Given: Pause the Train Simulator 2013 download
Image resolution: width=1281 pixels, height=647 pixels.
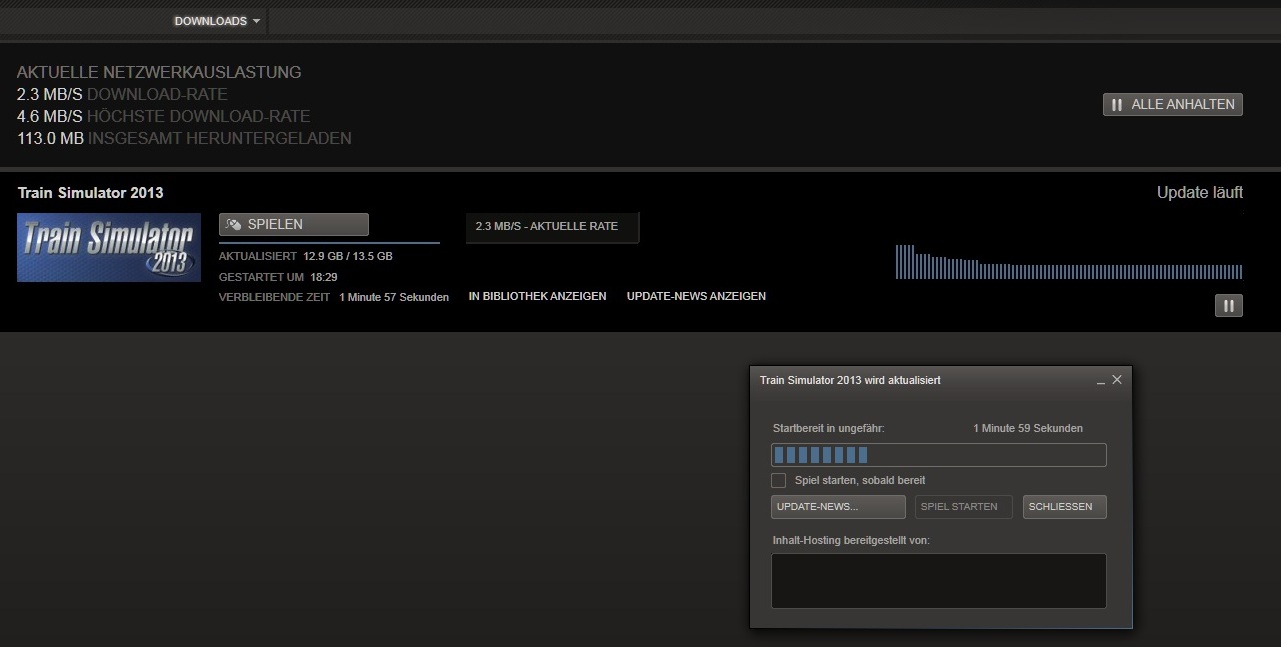Looking at the screenshot, I should (1228, 305).
